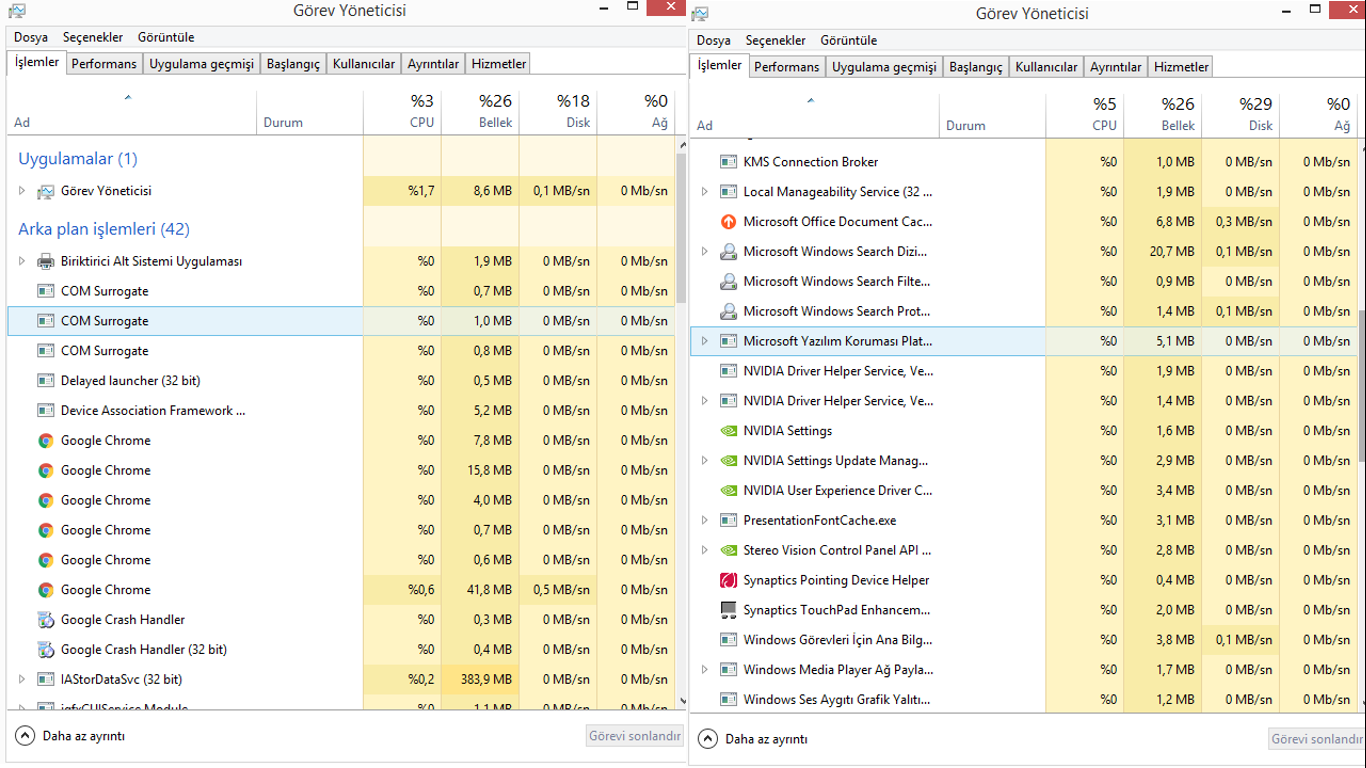Viewport: 1366px width, 768px height.
Task: Expand the Görev Yöneticisi application entry
Action: point(22,191)
